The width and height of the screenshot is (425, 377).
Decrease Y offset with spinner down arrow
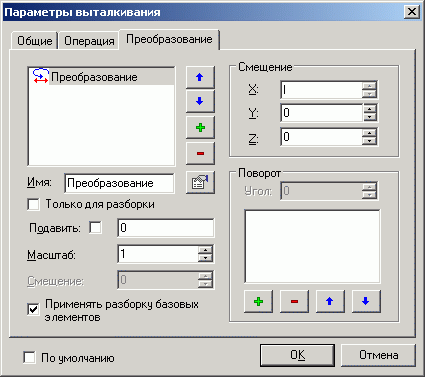pyautogui.click(x=369, y=117)
